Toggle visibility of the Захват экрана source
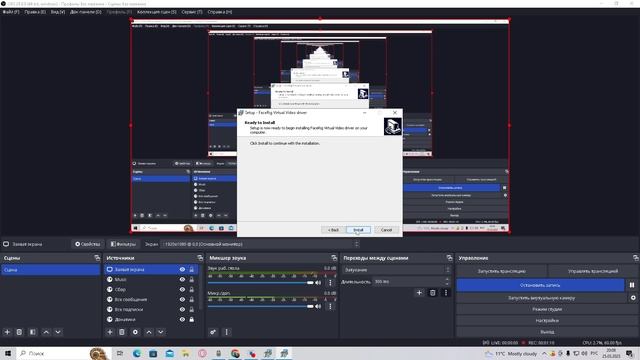640x360 pixels. 182,269
